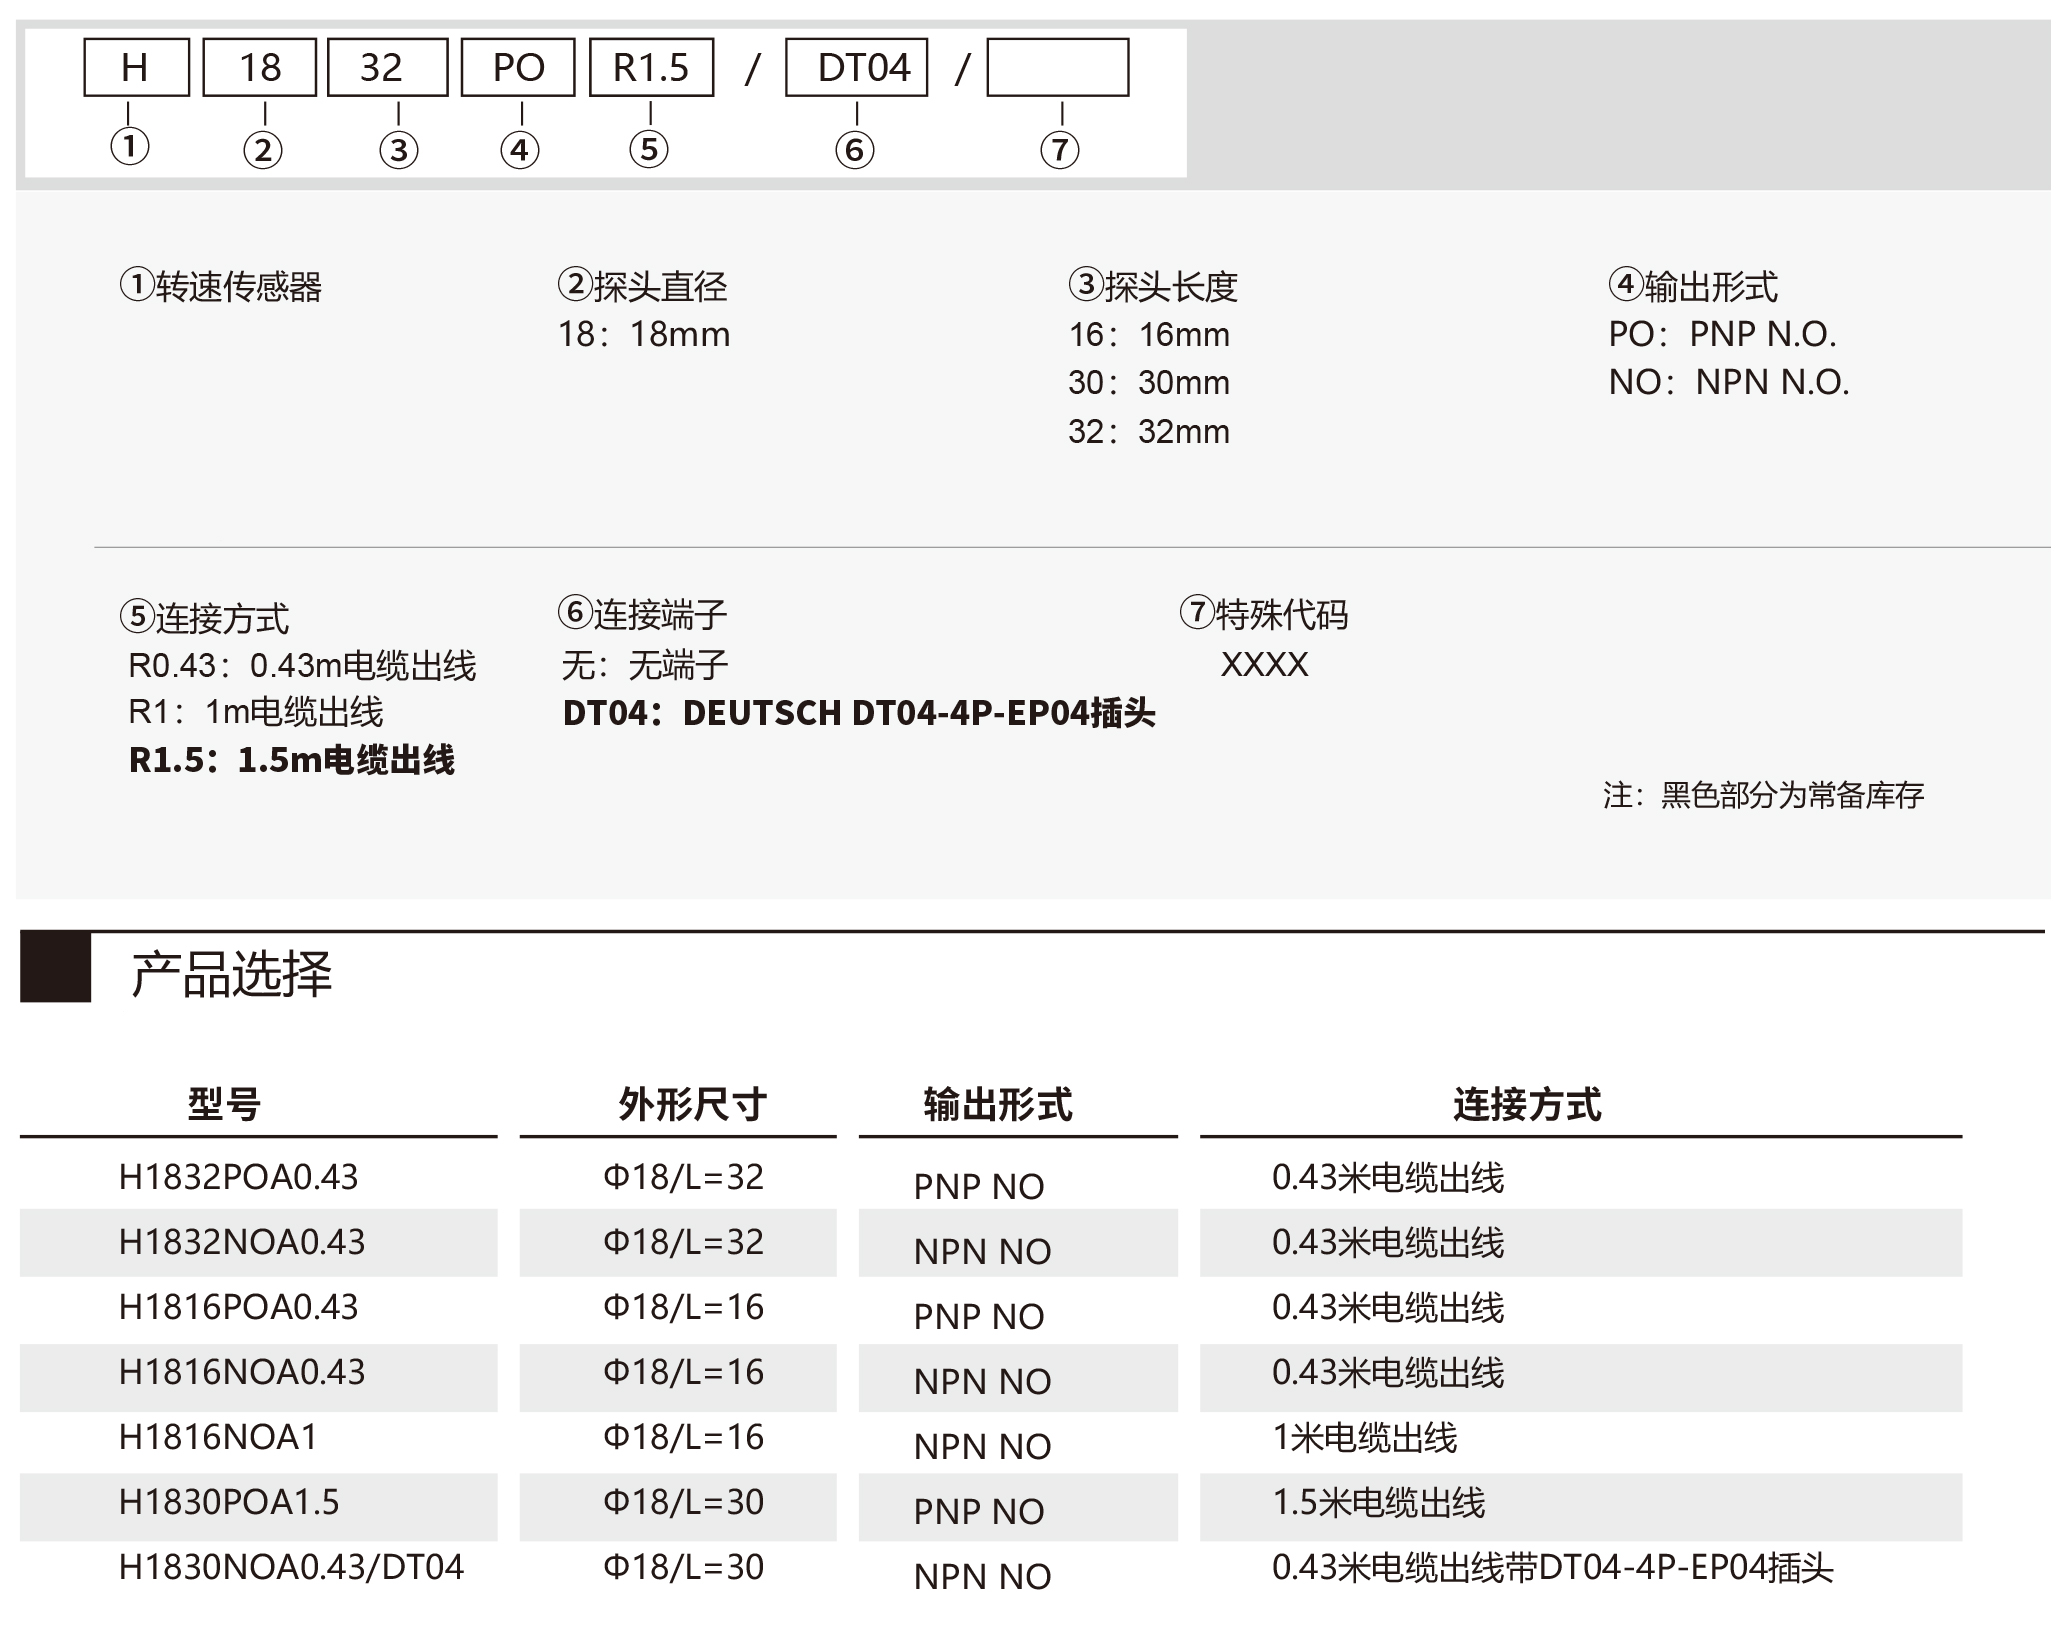Click the PO output code box
Image resolution: width=2063 pixels, height=1645 pixels.
point(518,68)
